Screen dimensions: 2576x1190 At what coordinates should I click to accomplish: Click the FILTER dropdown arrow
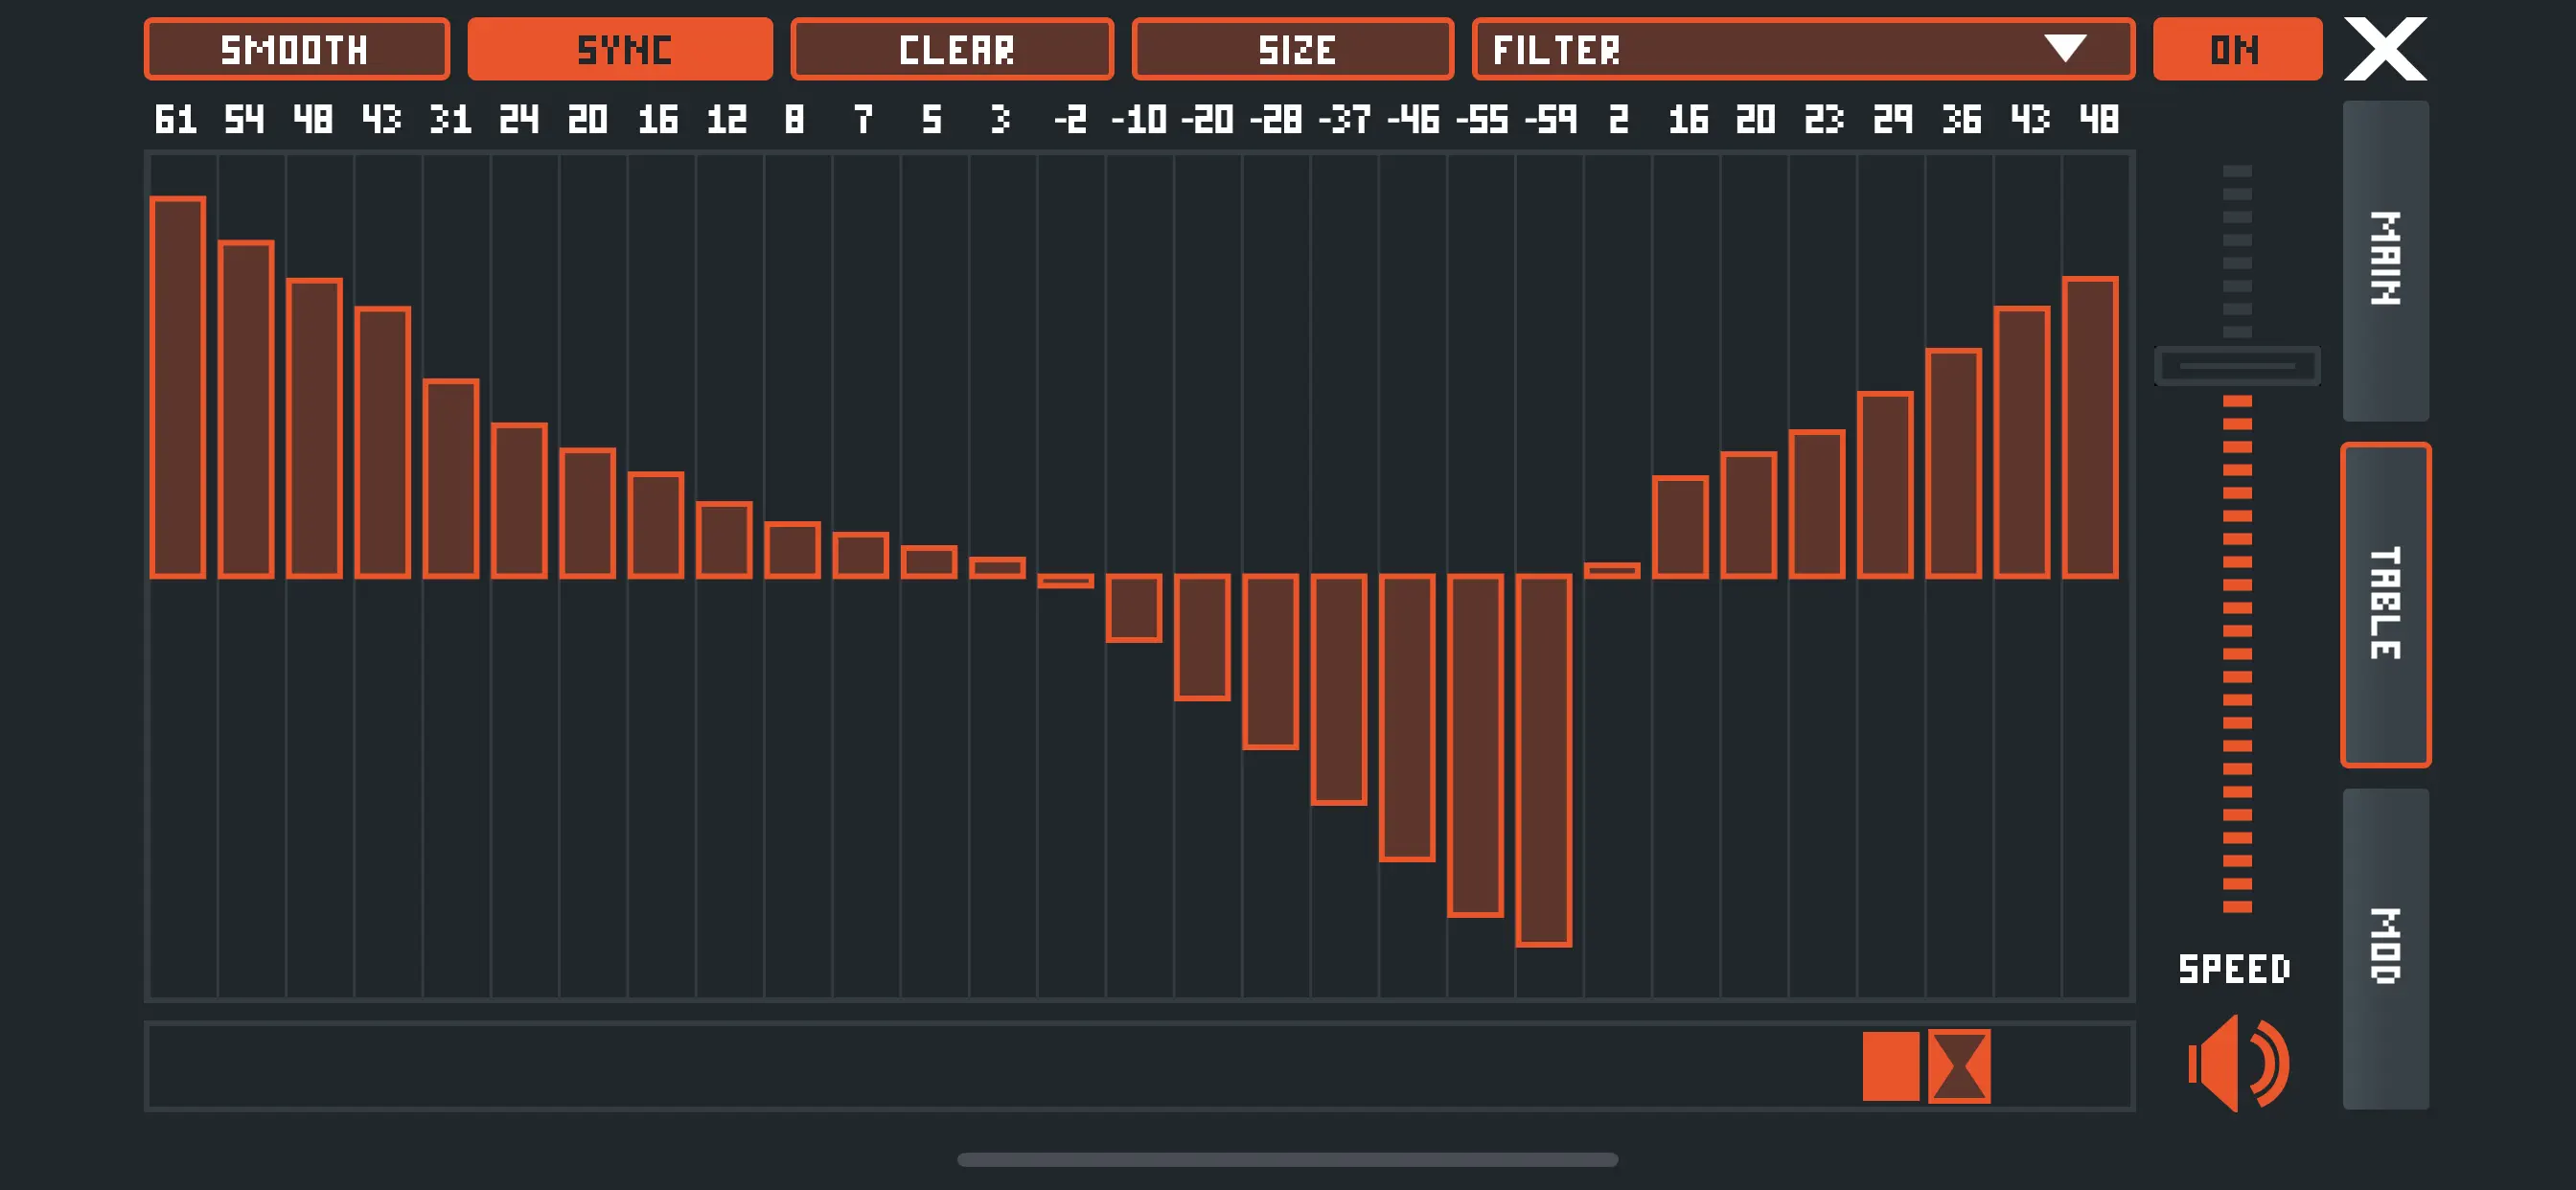(x=2064, y=48)
